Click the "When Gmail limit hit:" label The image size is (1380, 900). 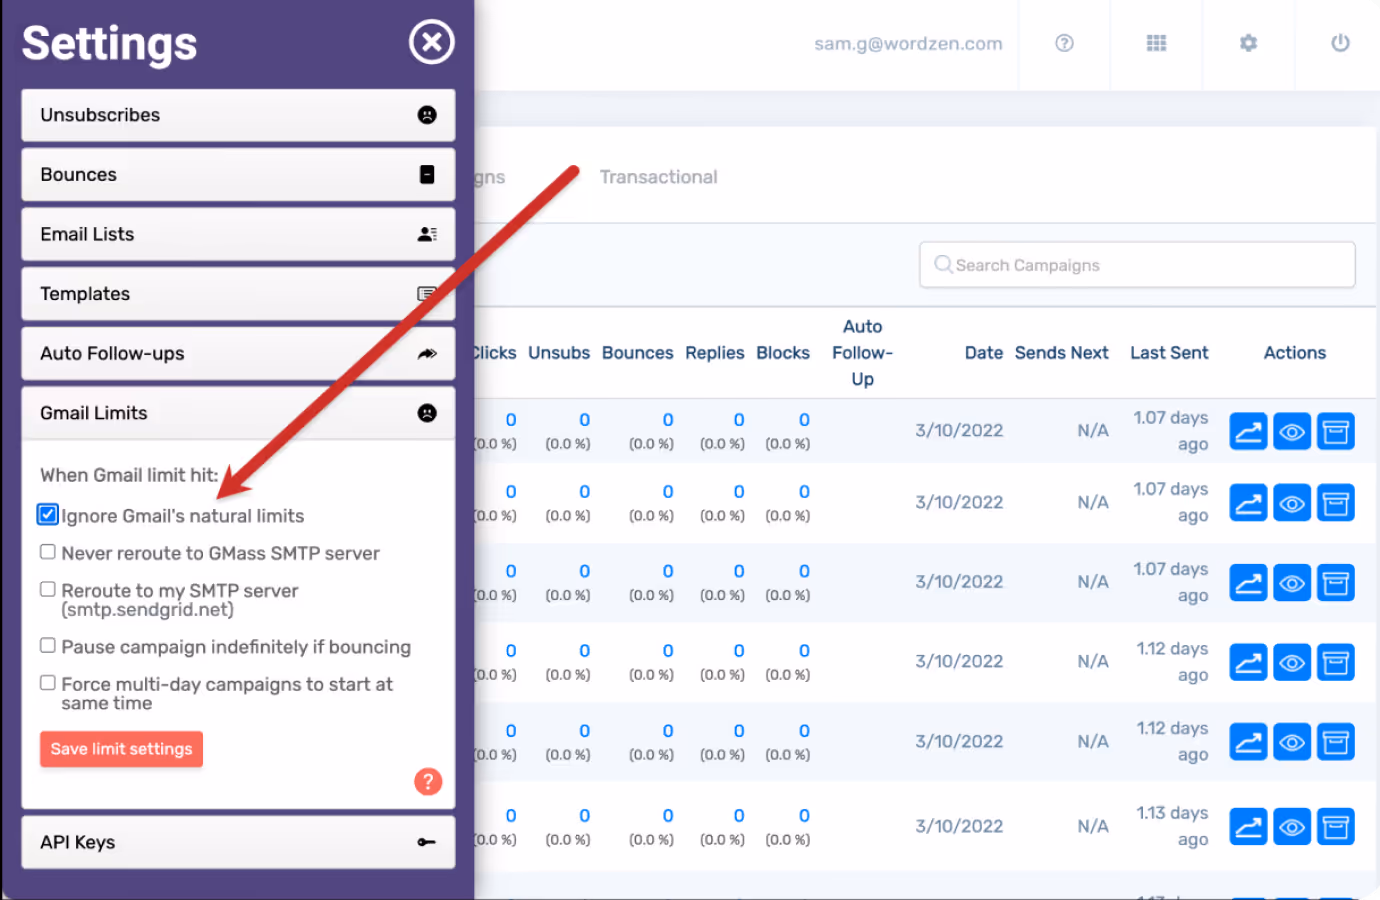coord(129,475)
